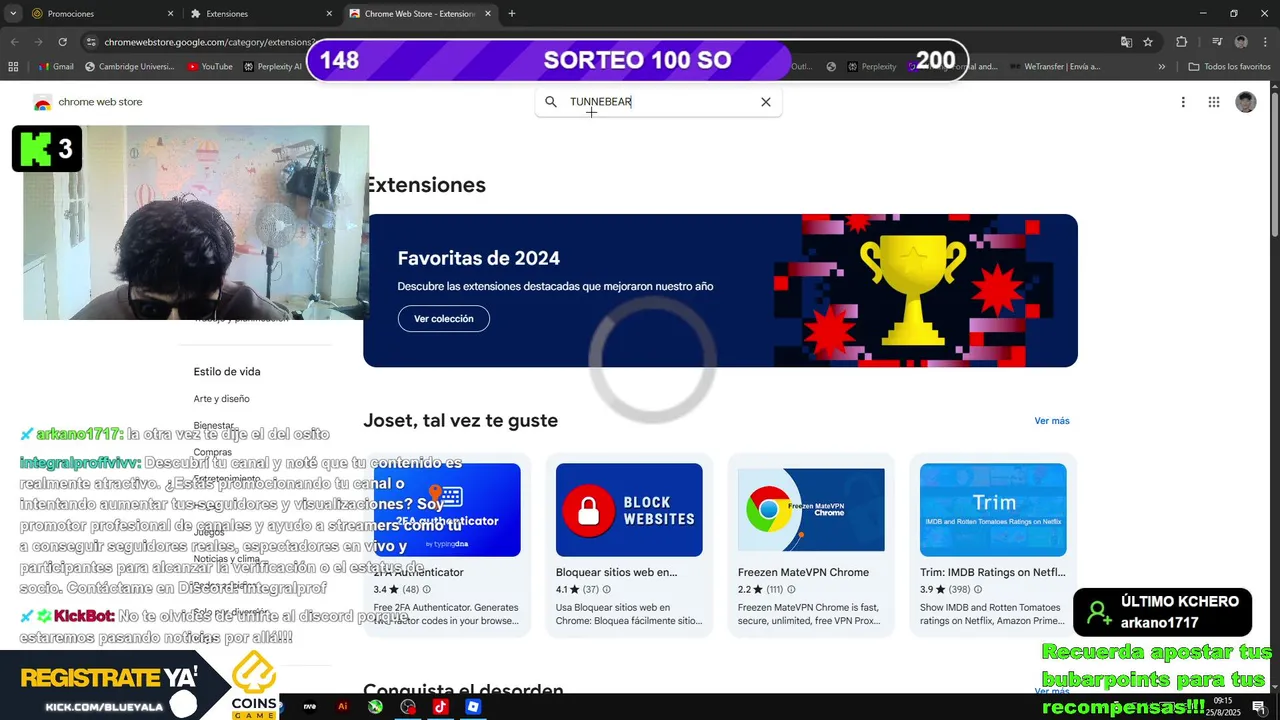
Task: Open the Google account avatar
Action: pos(1246,102)
